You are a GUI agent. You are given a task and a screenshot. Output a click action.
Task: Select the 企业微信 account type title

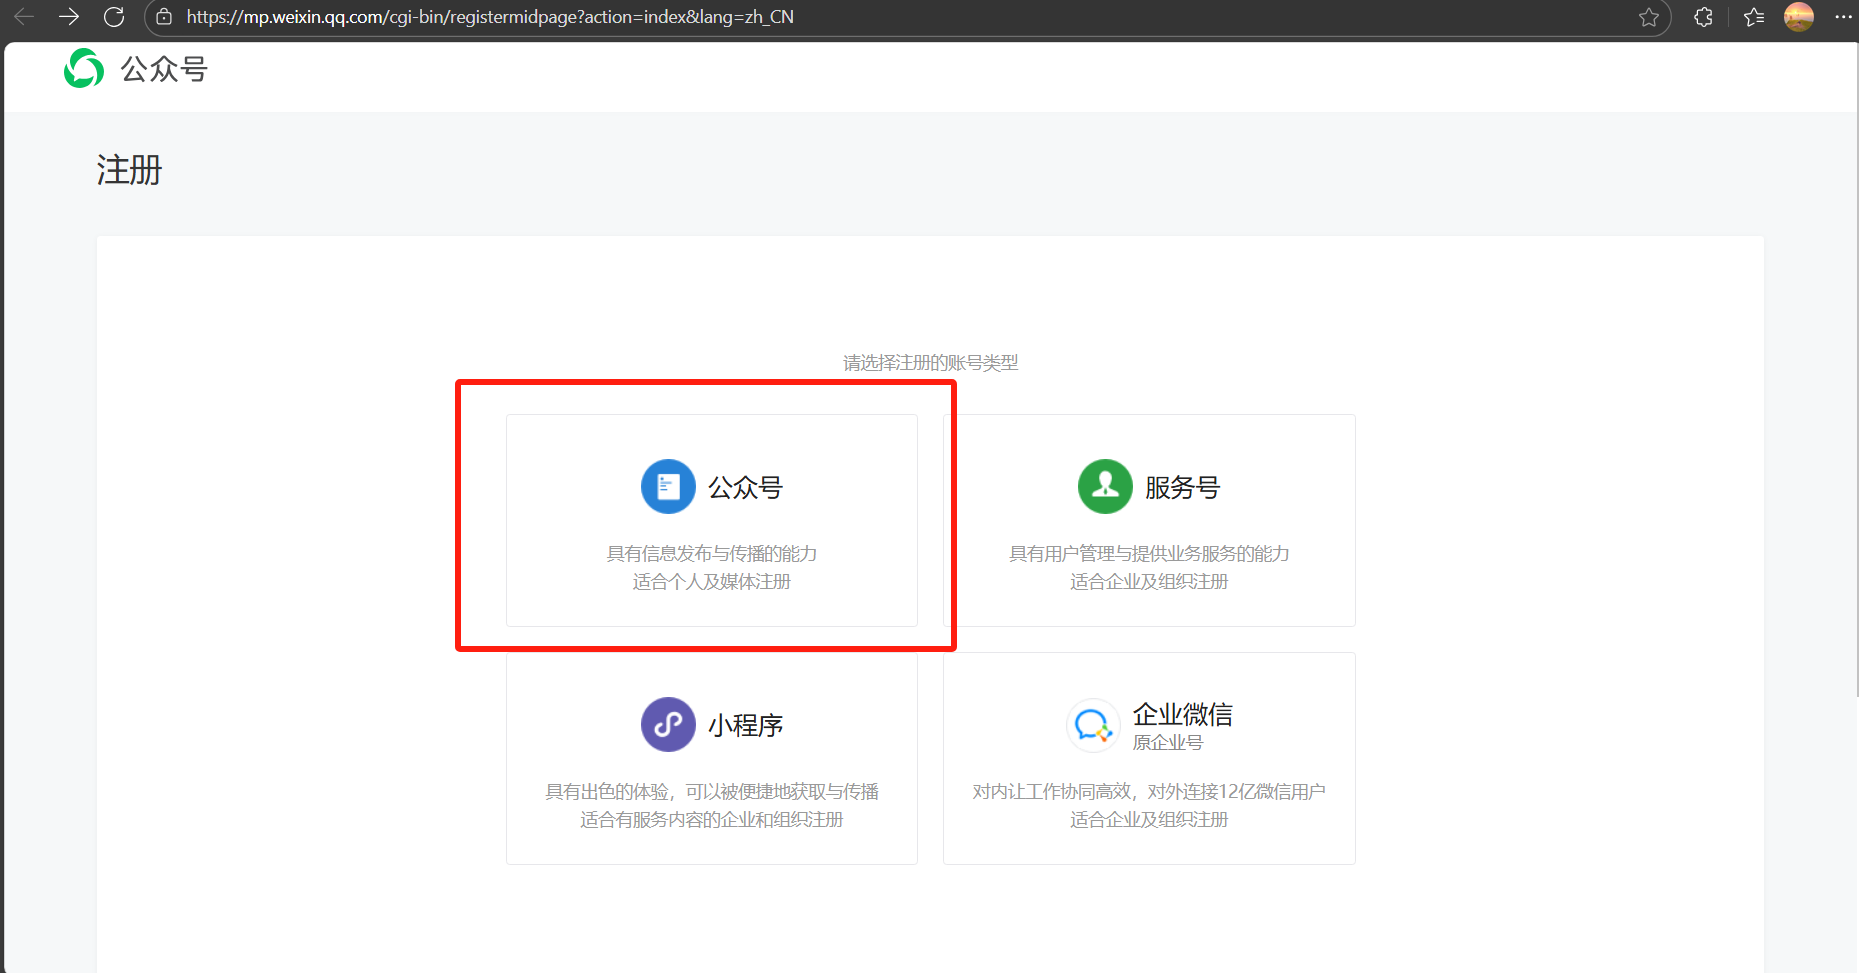click(x=1183, y=714)
